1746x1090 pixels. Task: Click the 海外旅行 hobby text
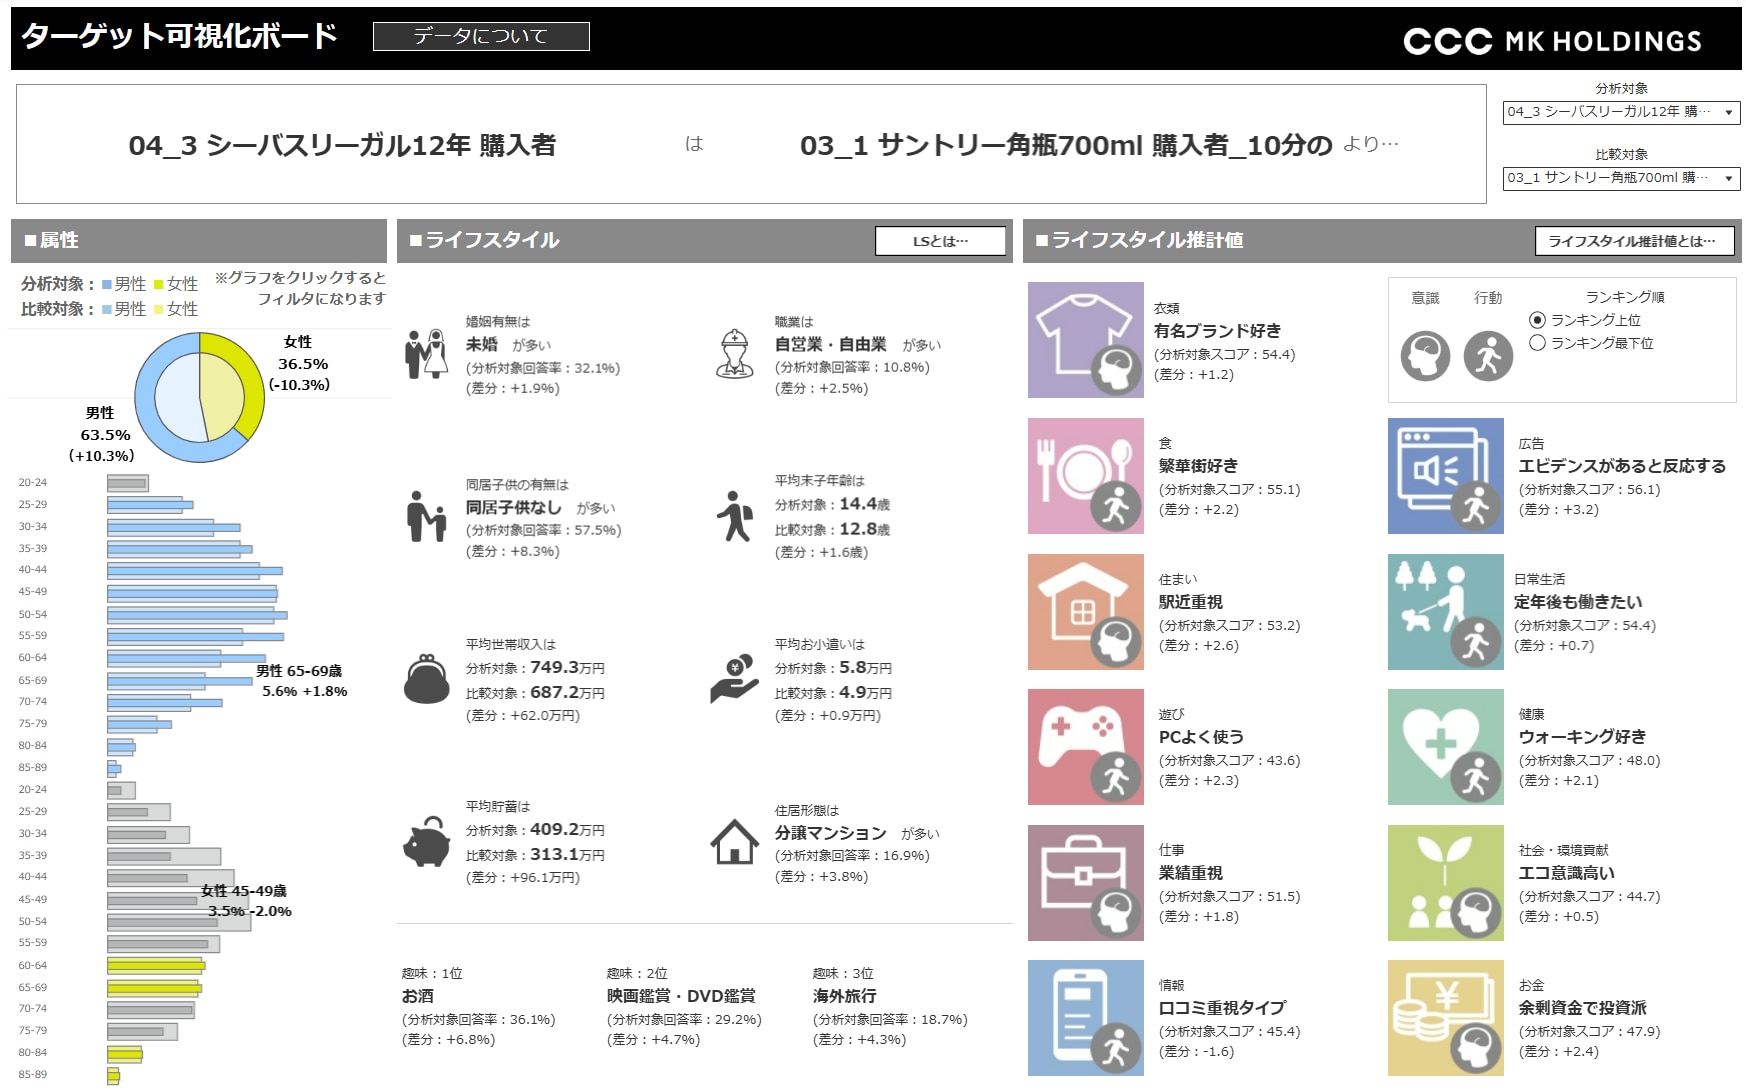[845, 996]
